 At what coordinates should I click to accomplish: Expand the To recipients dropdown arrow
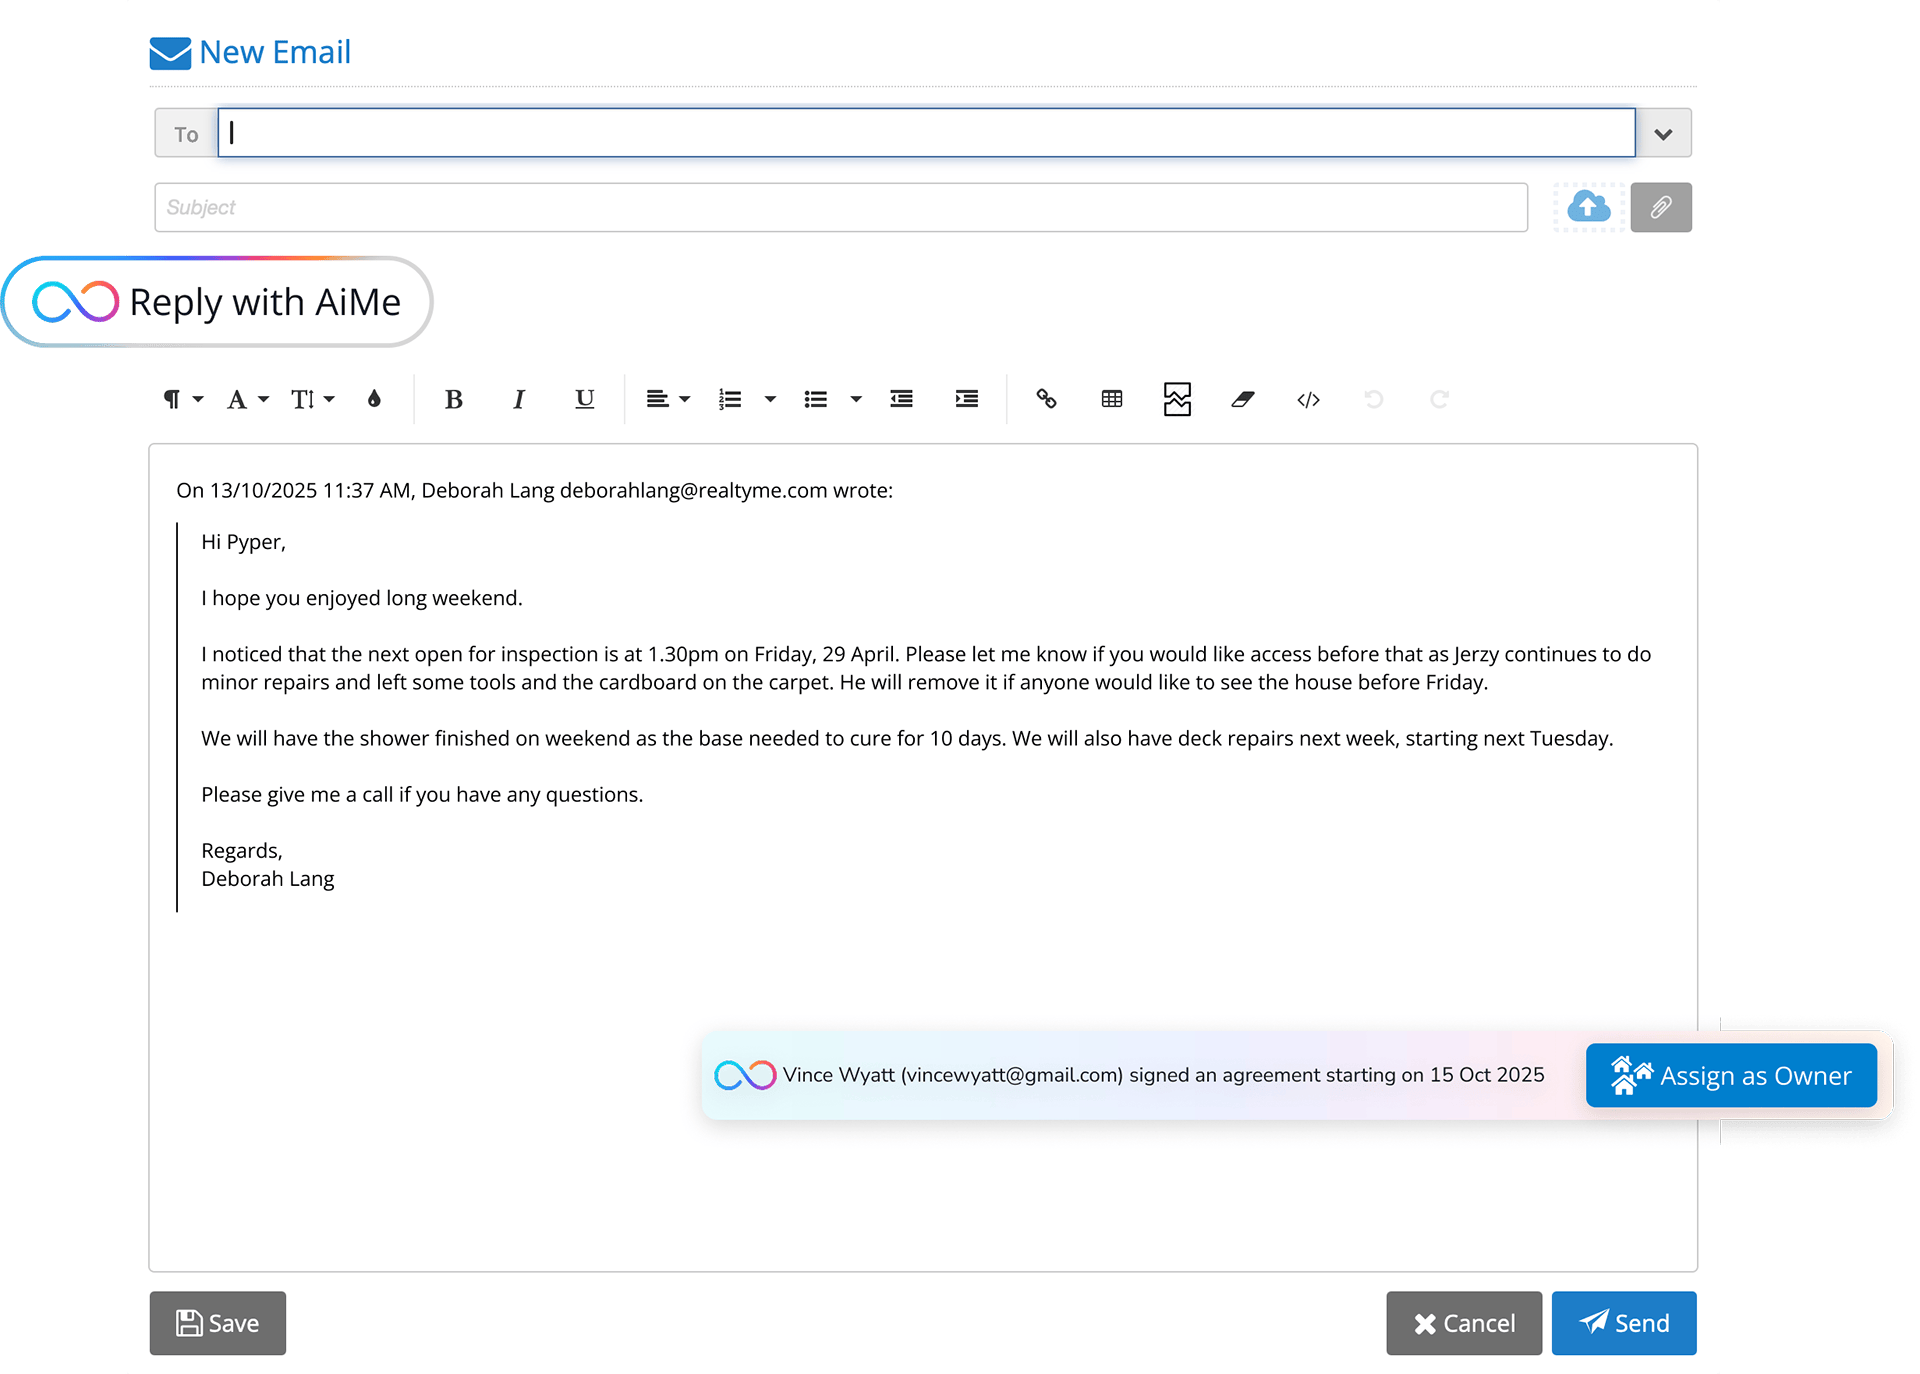pos(1663,133)
